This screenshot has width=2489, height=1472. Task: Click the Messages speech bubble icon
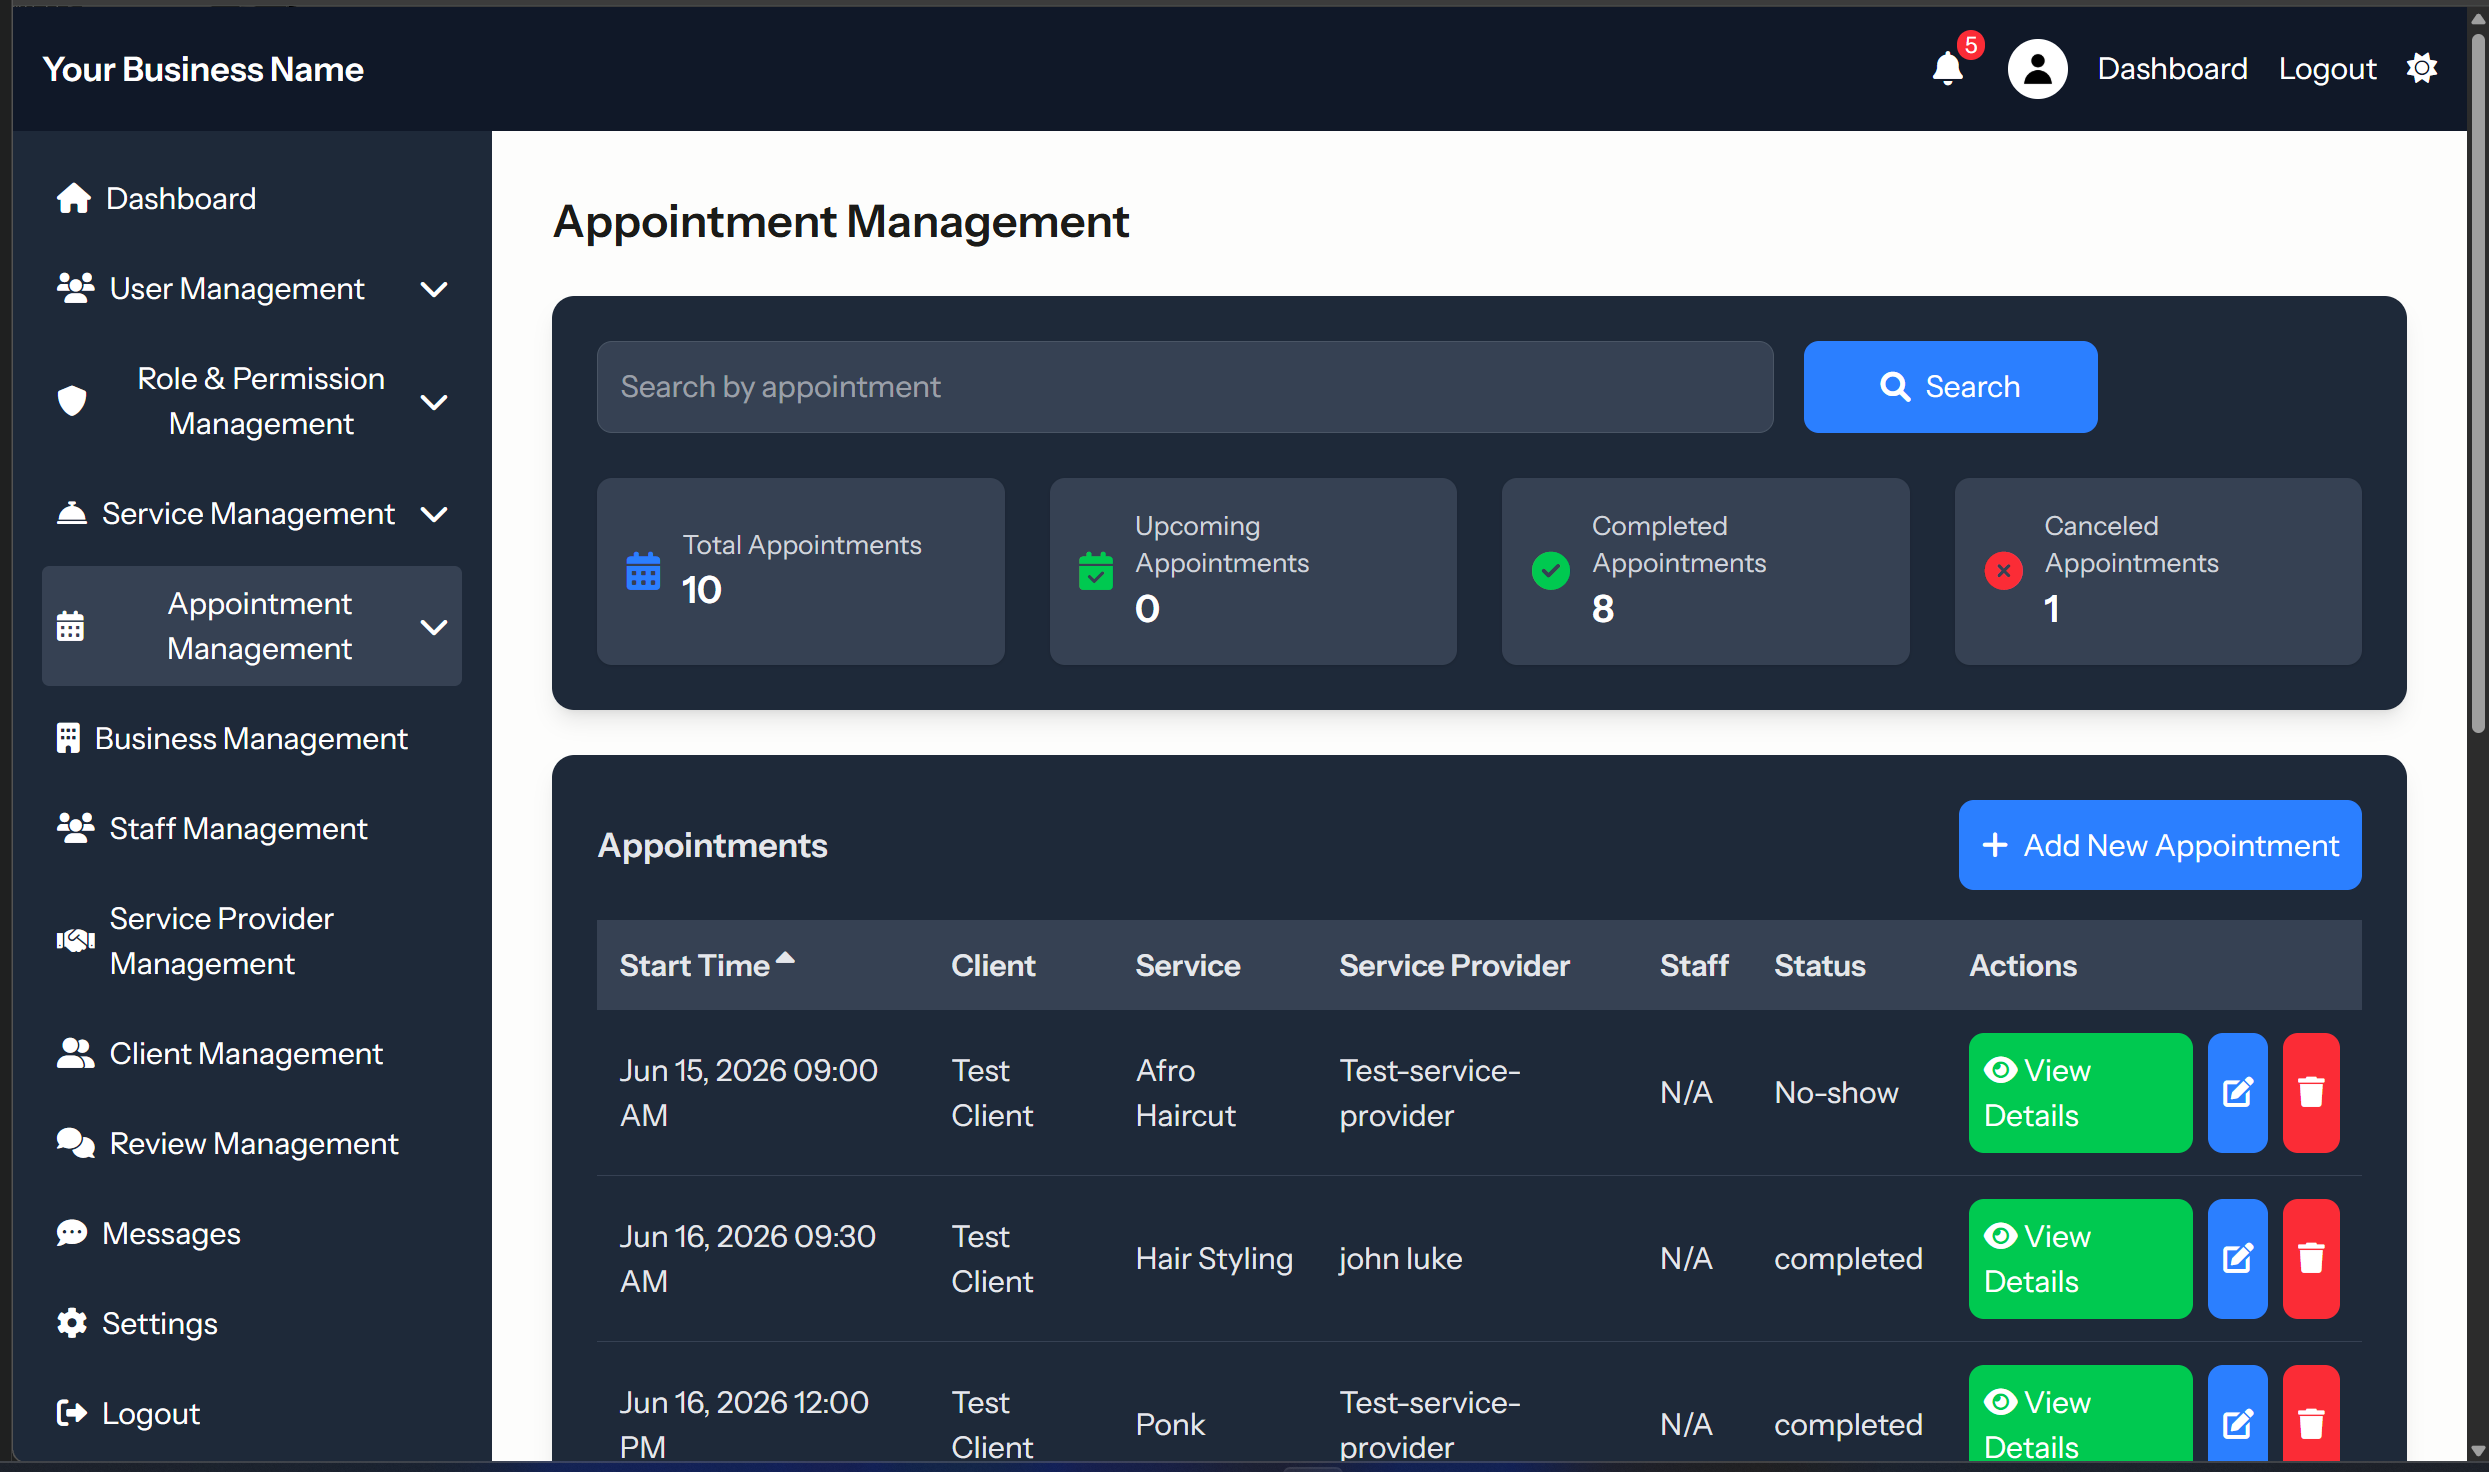click(x=71, y=1234)
